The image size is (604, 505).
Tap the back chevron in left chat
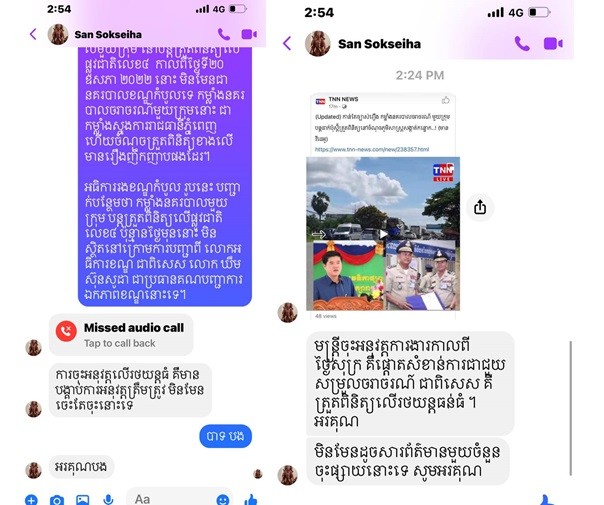[33, 34]
